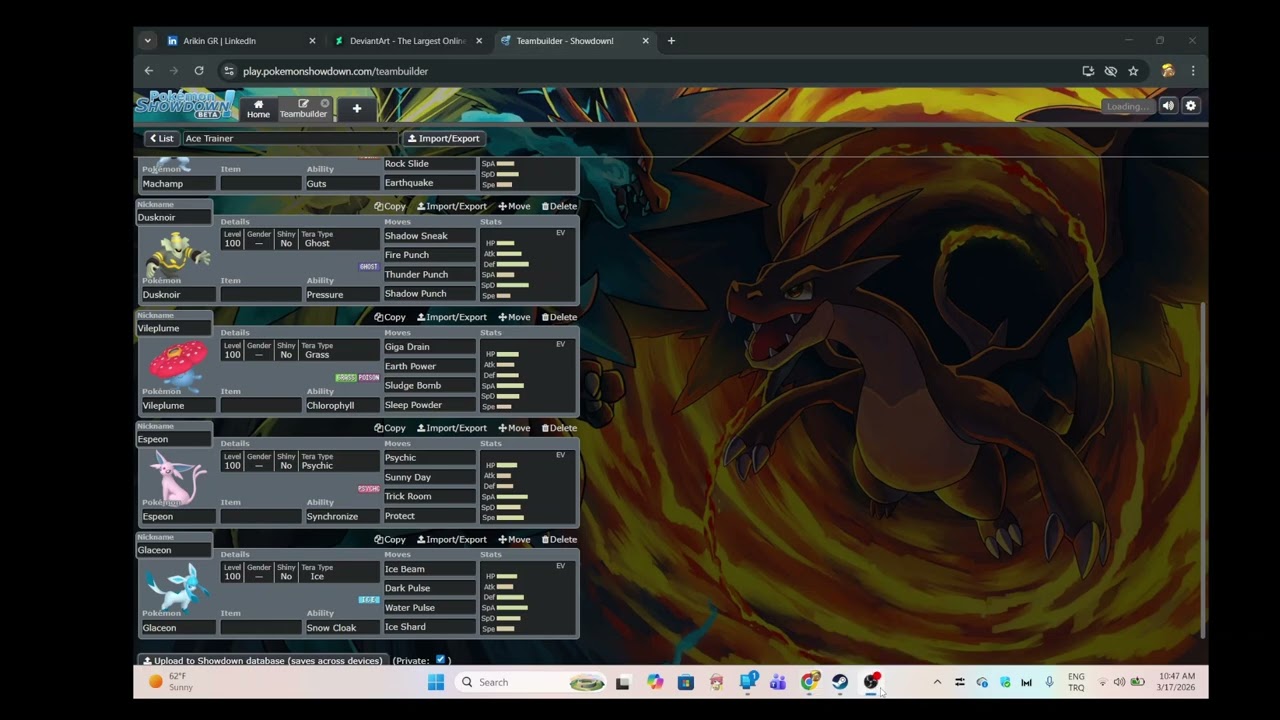This screenshot has height=720, width=1280.
Task: Open a new browser tab
Action: pos(671,41)
